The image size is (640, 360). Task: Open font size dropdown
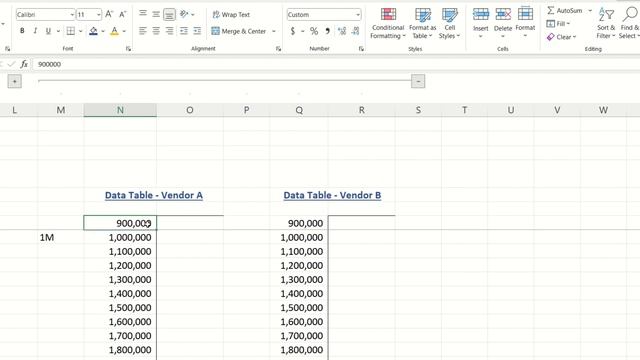98,15
